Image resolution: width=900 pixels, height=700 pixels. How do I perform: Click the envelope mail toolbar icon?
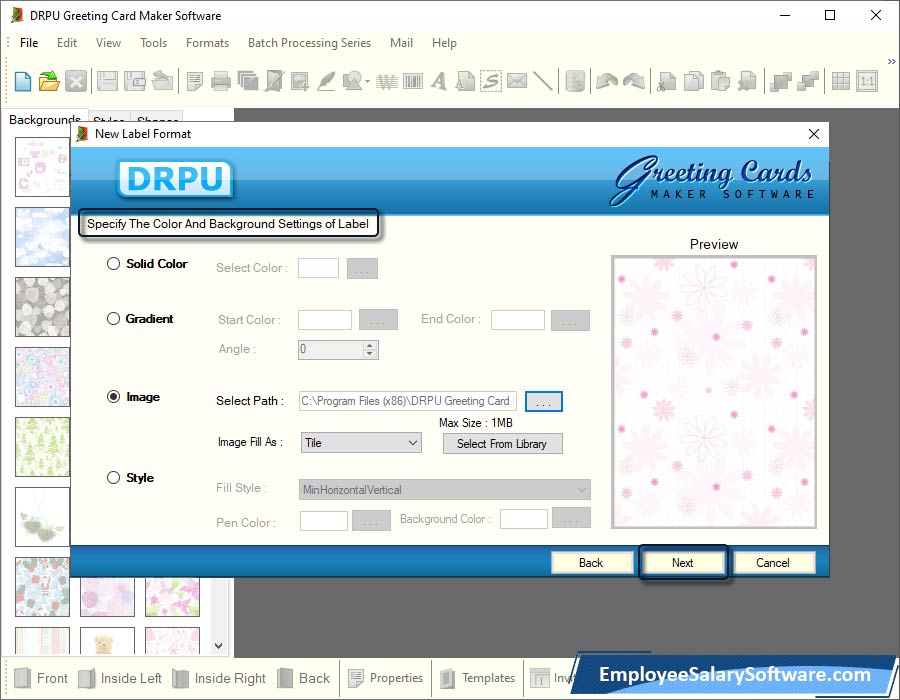coord(517,80)
